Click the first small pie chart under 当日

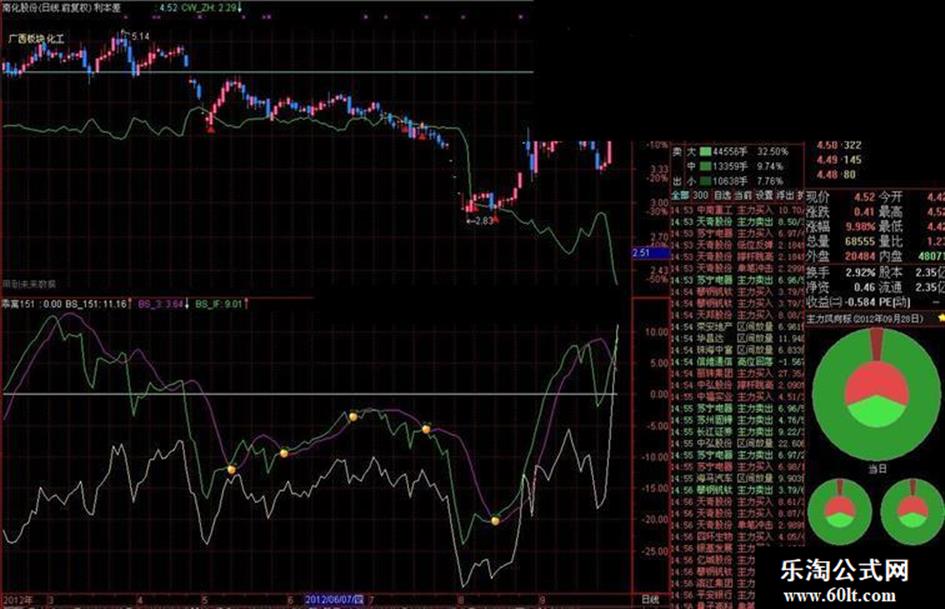pyautogui.click(x=840, y=512)
